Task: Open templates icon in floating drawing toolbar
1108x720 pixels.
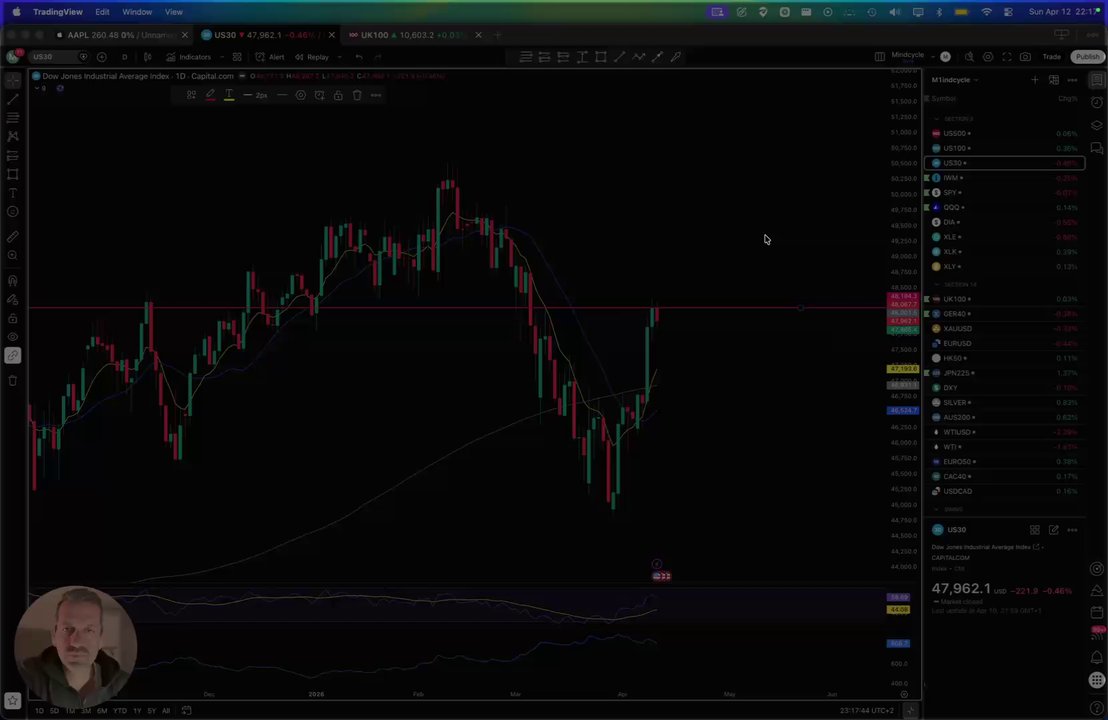Action: tap(191, 95)
